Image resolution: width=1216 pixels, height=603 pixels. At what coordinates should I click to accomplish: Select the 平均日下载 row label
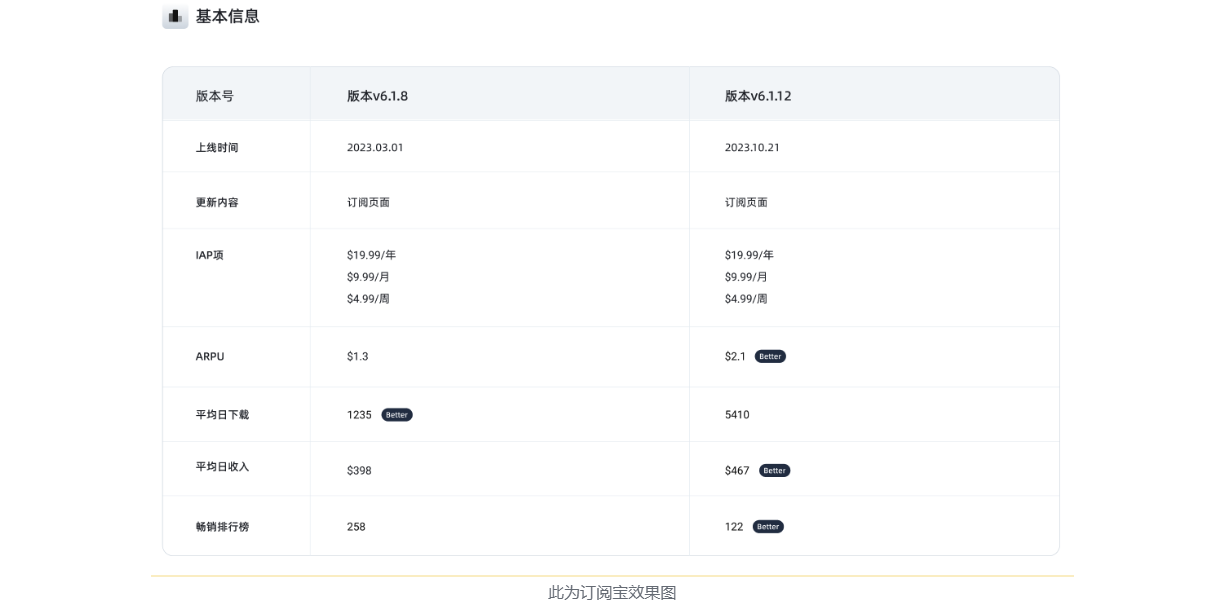pyautogui.click(x=222, y=414)
